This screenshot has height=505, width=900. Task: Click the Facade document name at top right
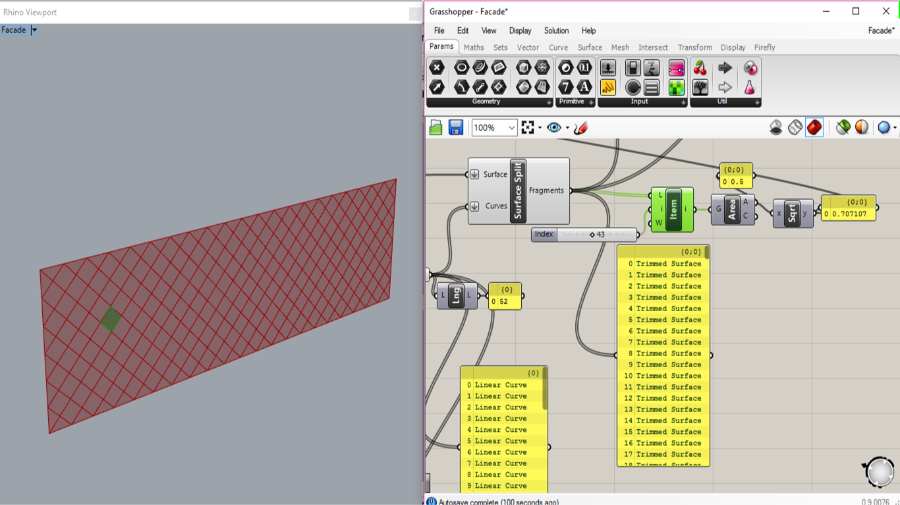pyautogui.click(x=881, y=30)
